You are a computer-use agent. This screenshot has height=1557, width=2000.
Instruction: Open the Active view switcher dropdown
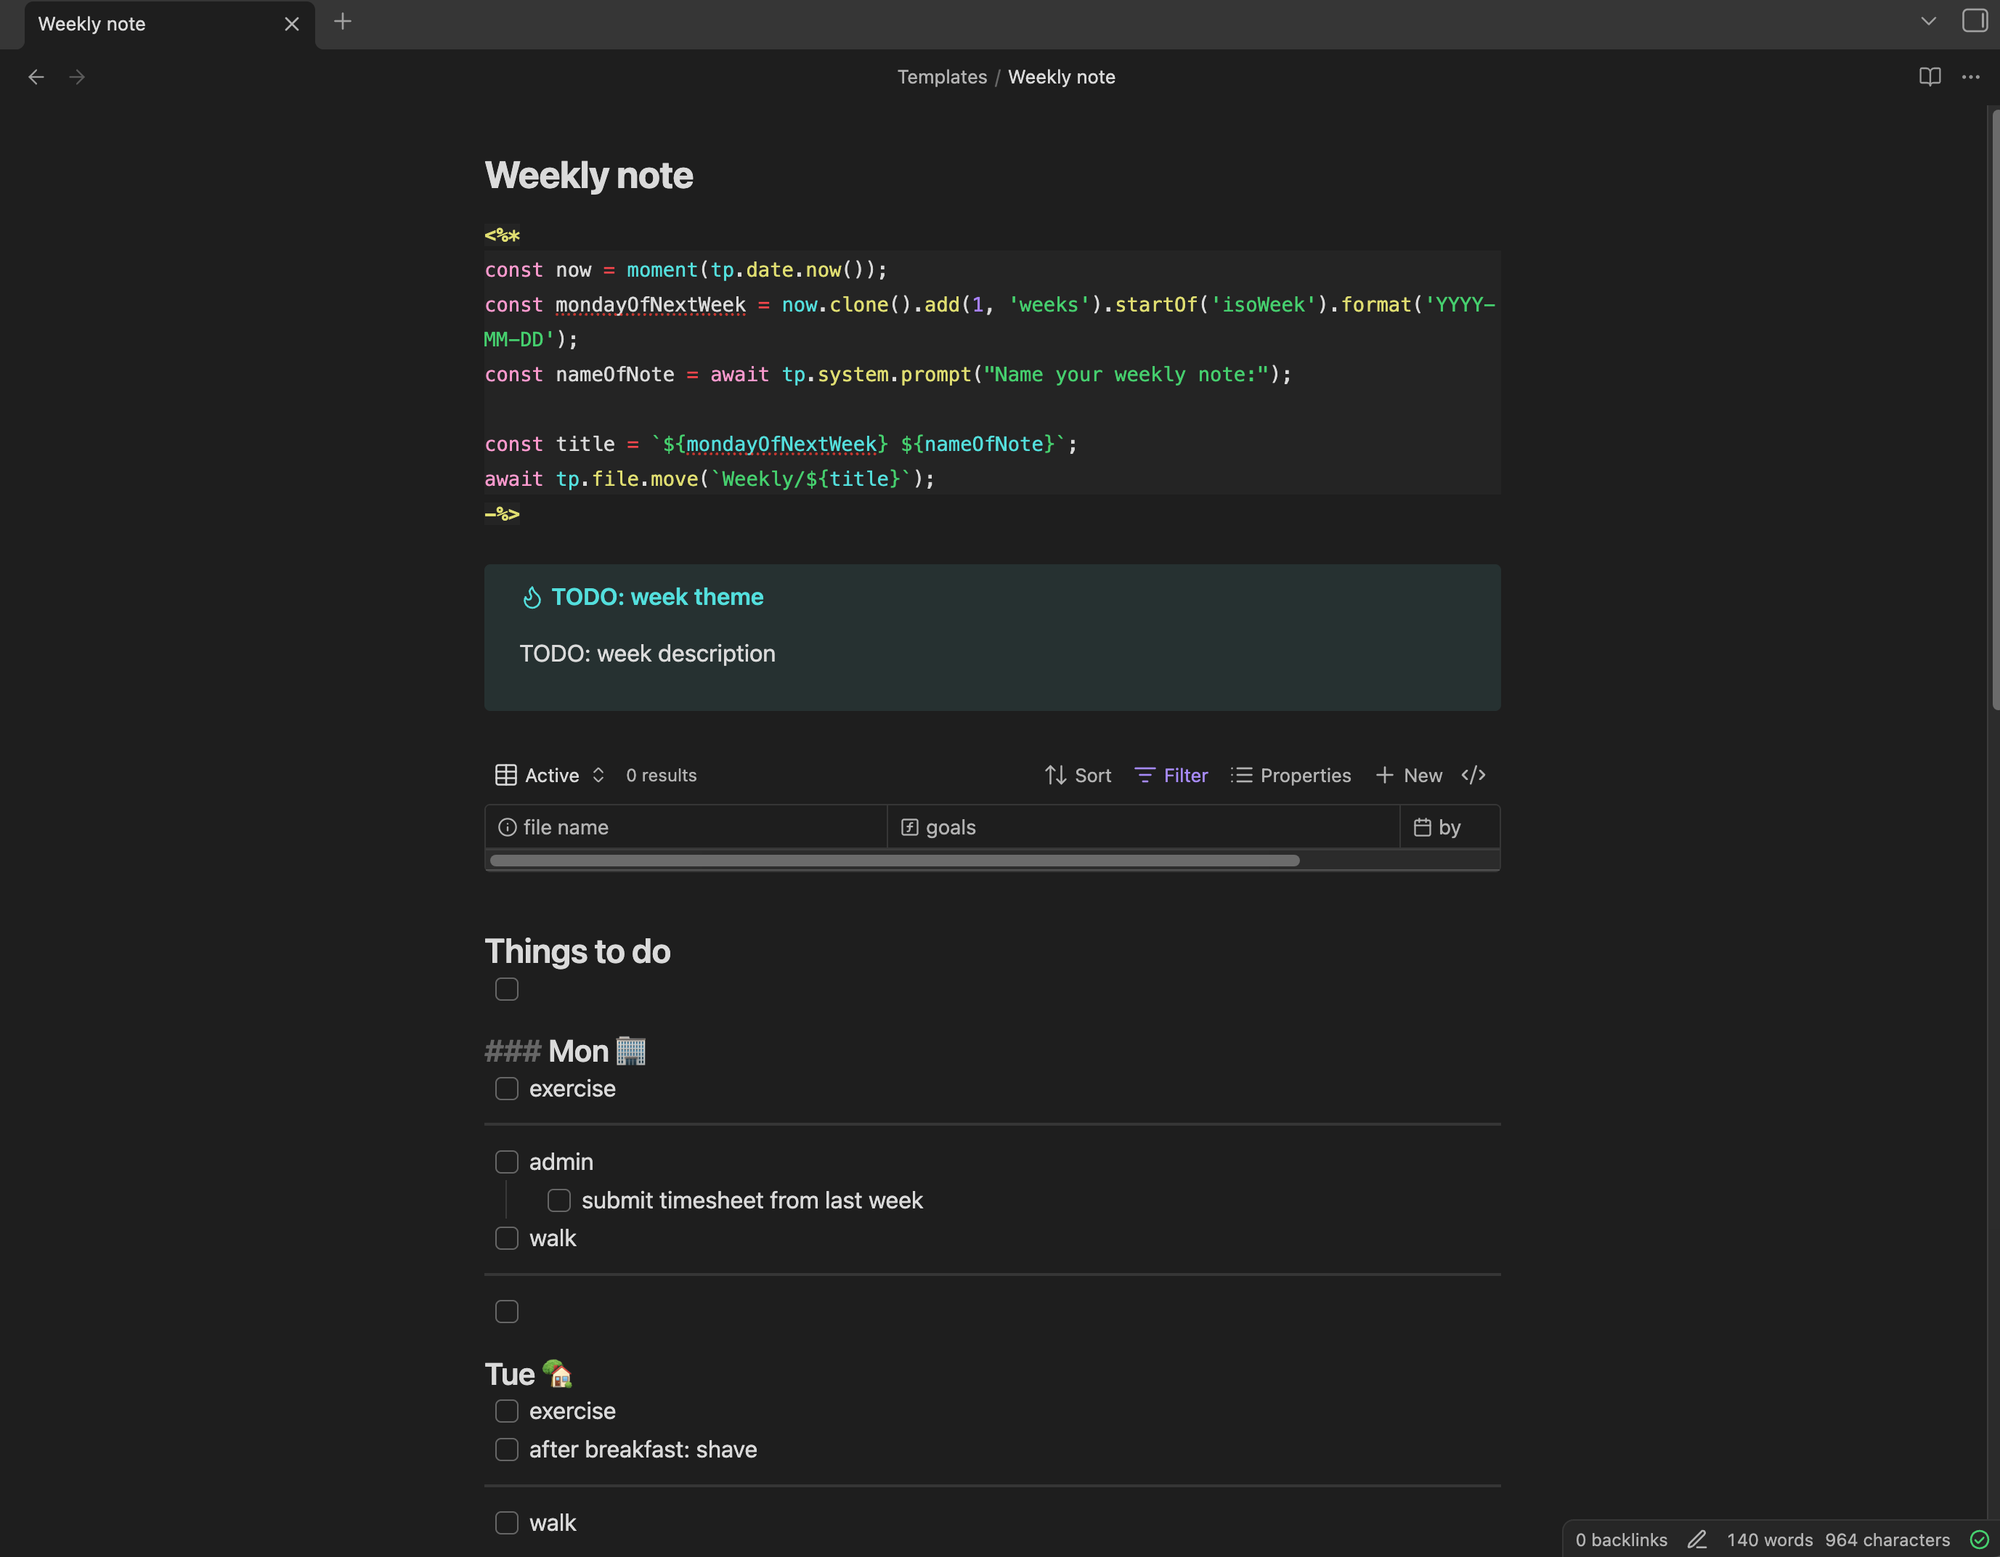pyautogui.click(x=551, y=775)
